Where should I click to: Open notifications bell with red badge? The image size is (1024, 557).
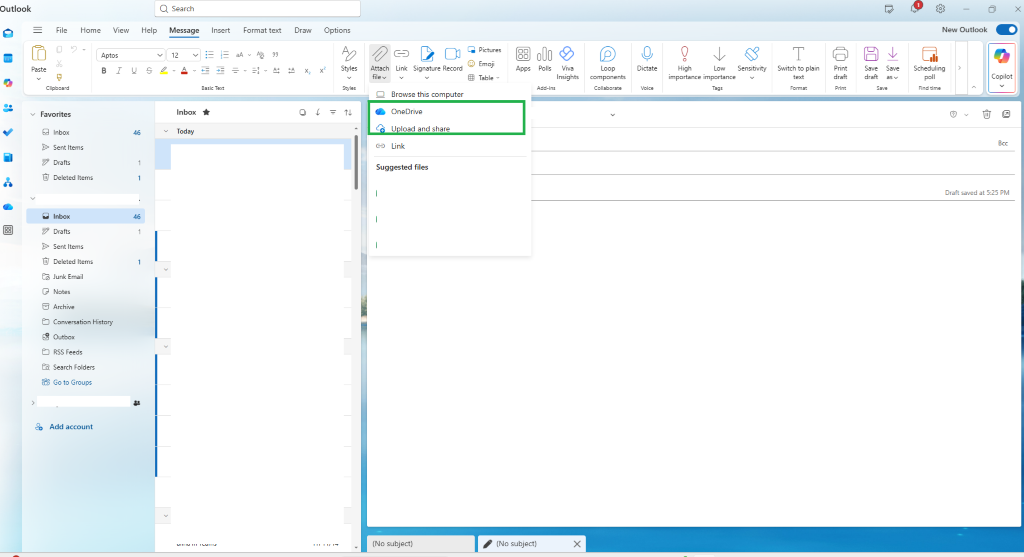(x=915, y=8)
